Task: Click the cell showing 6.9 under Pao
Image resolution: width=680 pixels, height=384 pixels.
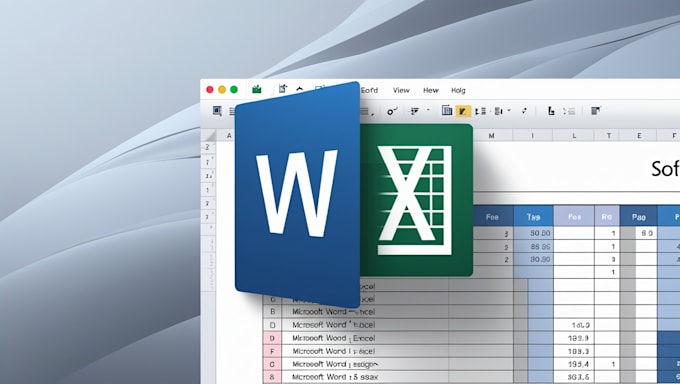Action: (x=647, y=233)
